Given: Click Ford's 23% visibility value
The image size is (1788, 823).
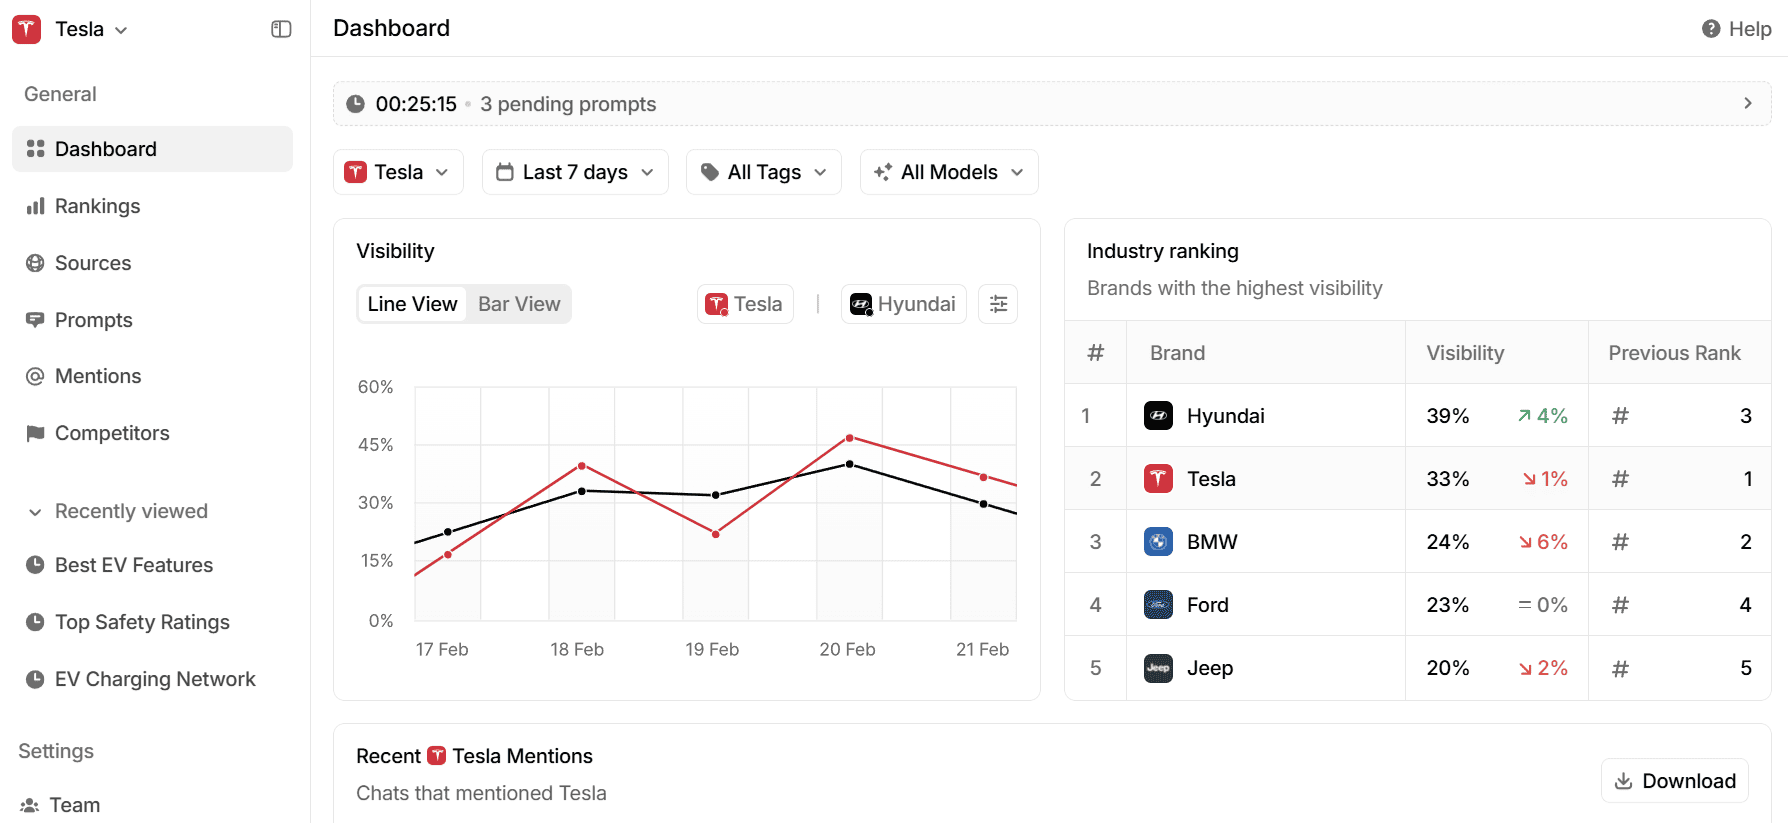Looking at the screenshot, I should [1448, 605].
